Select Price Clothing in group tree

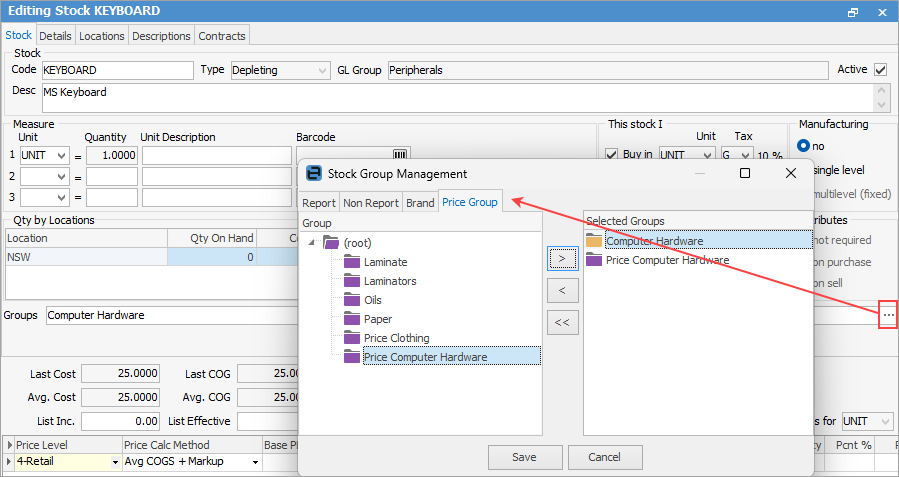point(396,338)
